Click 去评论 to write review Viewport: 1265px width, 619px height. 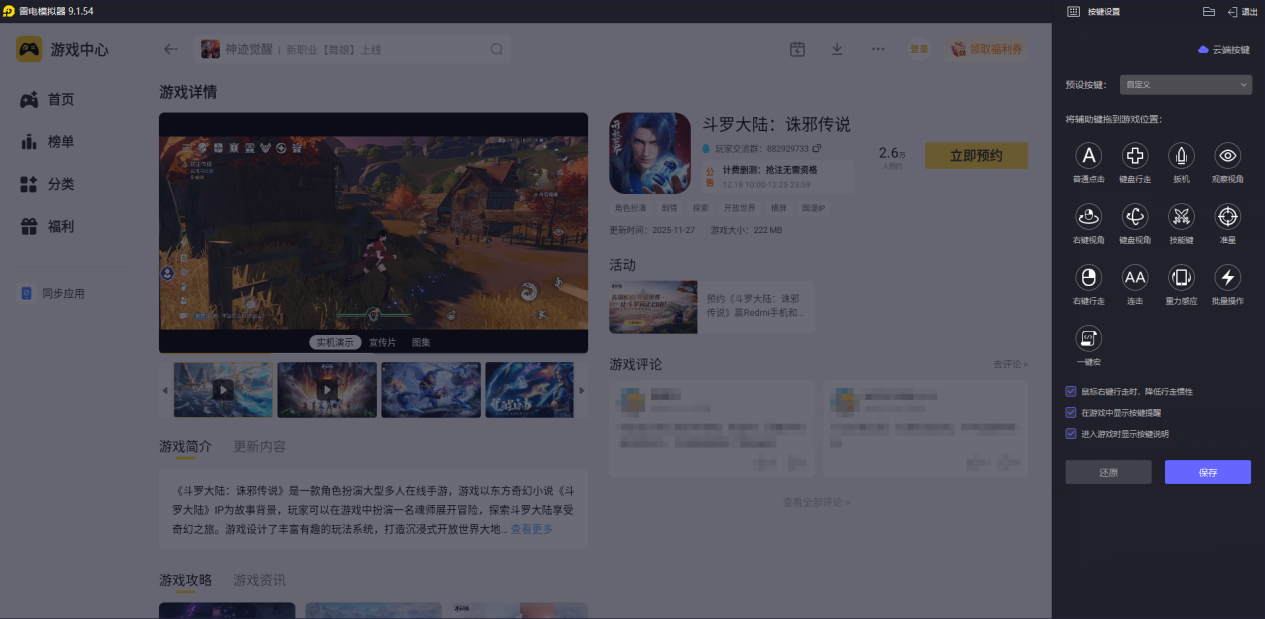(1010, 365)
